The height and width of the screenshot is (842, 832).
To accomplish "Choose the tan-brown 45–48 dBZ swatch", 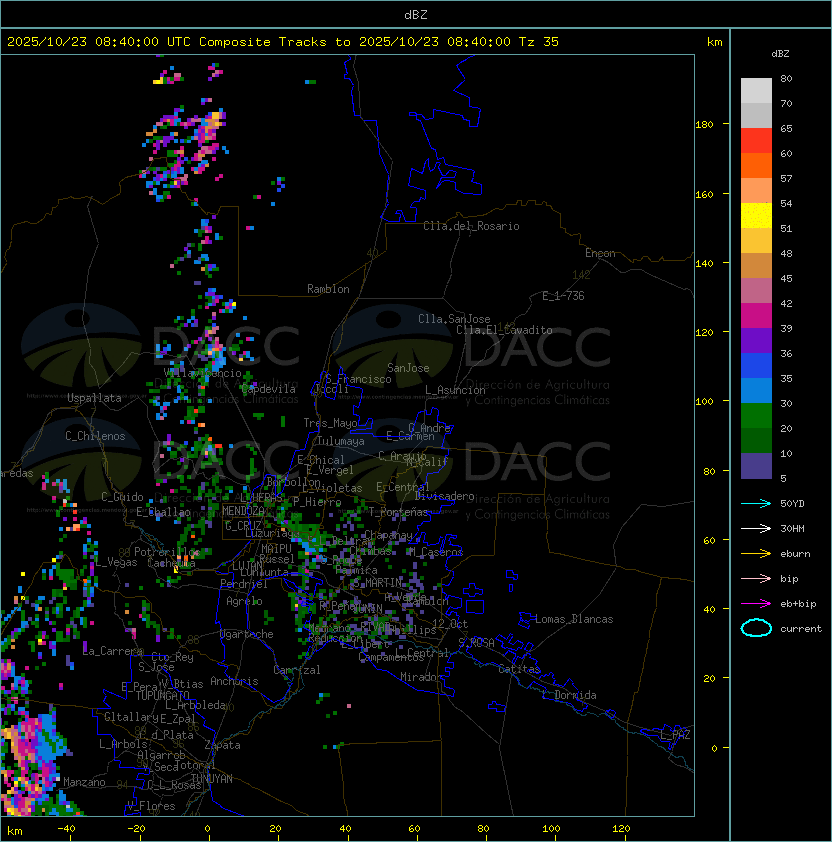I will (756, 266).
